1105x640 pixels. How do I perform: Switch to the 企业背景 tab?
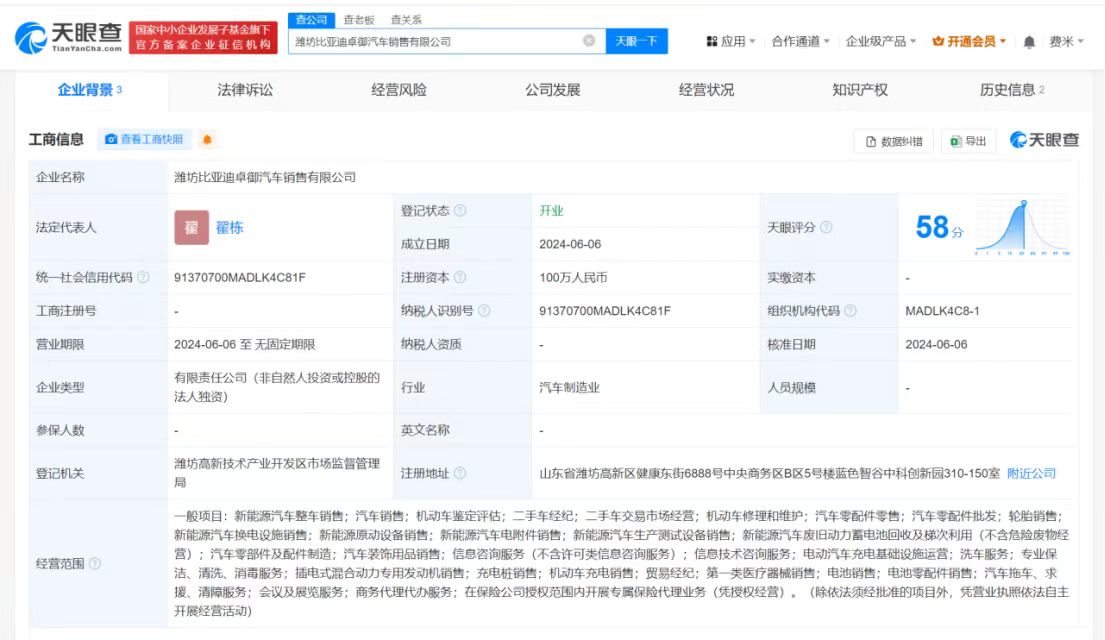89,90
